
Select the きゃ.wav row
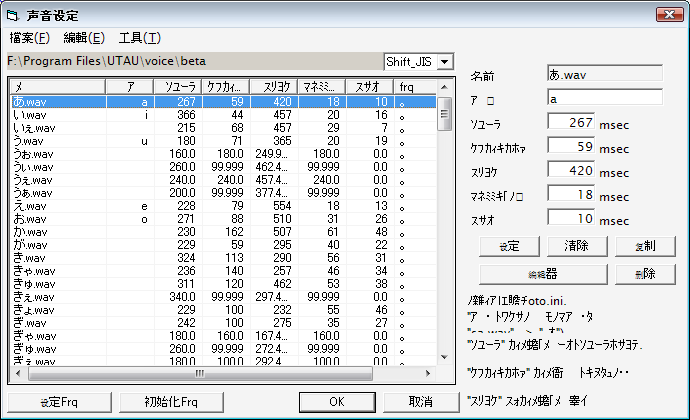224,271
